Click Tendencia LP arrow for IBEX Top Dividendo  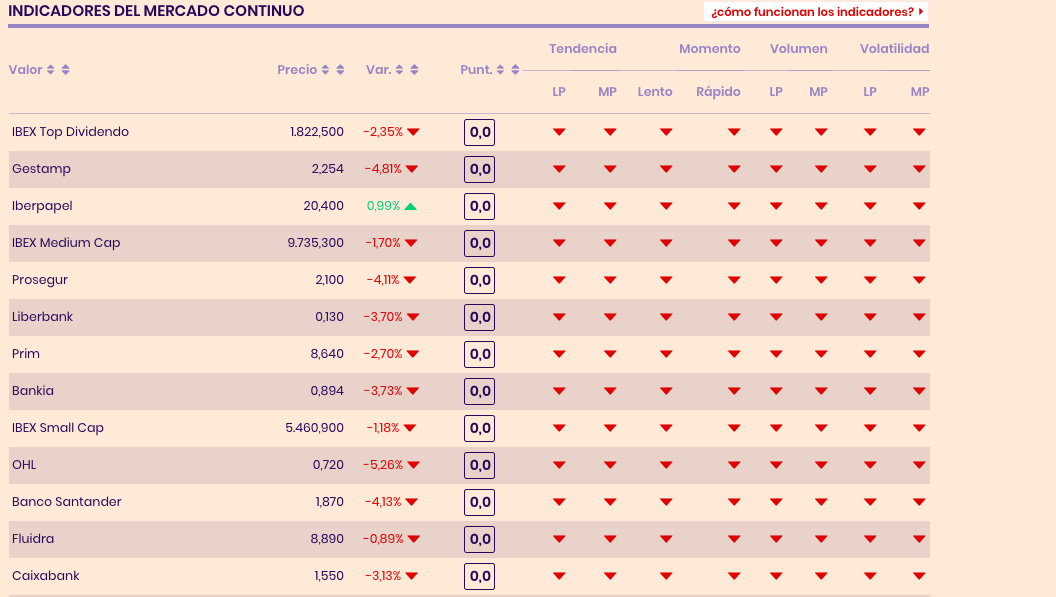tap(559, 132)
